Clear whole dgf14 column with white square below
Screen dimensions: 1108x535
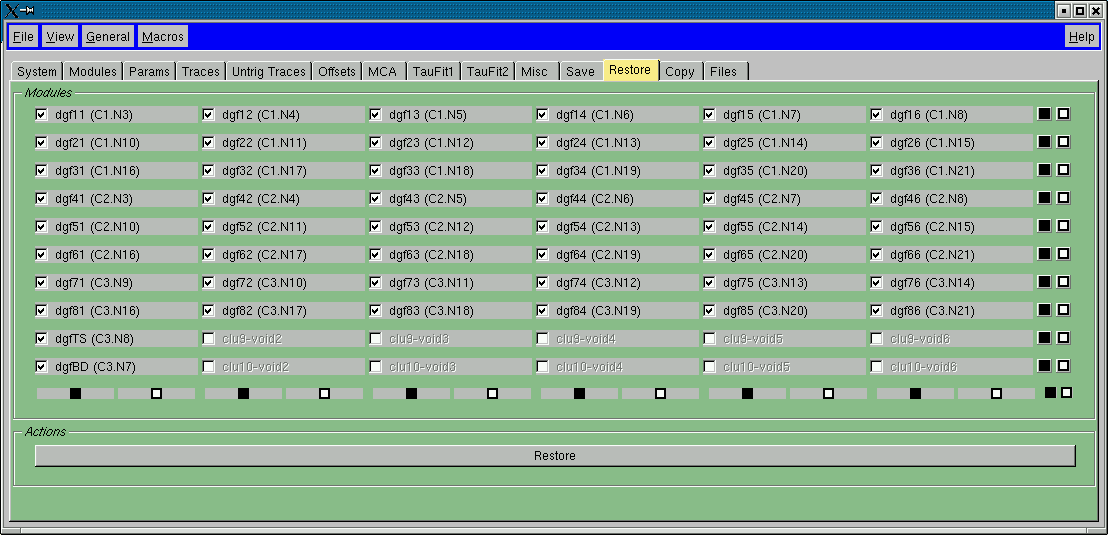coord(661,394)
